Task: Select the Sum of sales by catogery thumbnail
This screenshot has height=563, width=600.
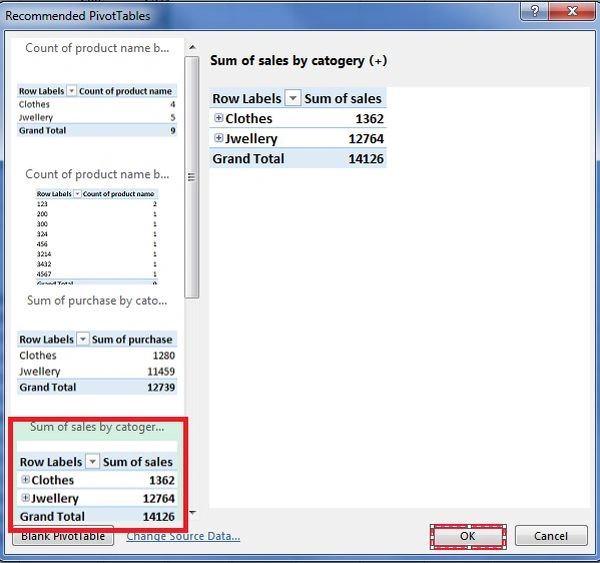Action: coord(97,473)
